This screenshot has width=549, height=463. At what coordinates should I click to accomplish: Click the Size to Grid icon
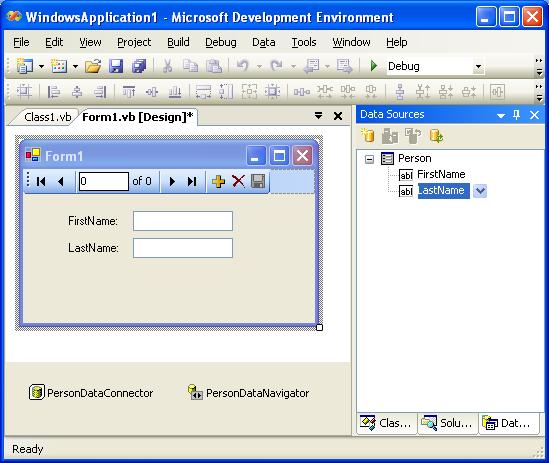[x=272, y=92]
